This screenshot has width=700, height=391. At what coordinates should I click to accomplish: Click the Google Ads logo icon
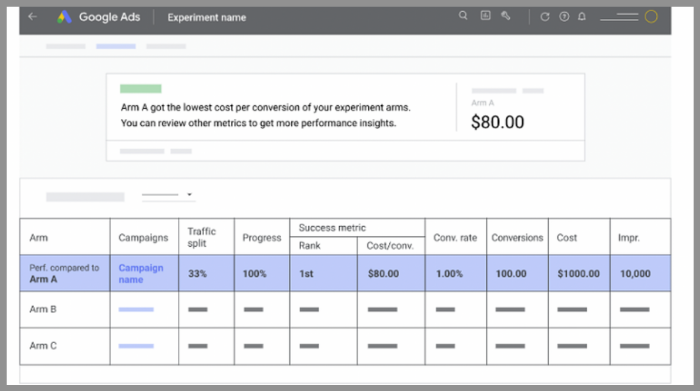click(64, 17)
